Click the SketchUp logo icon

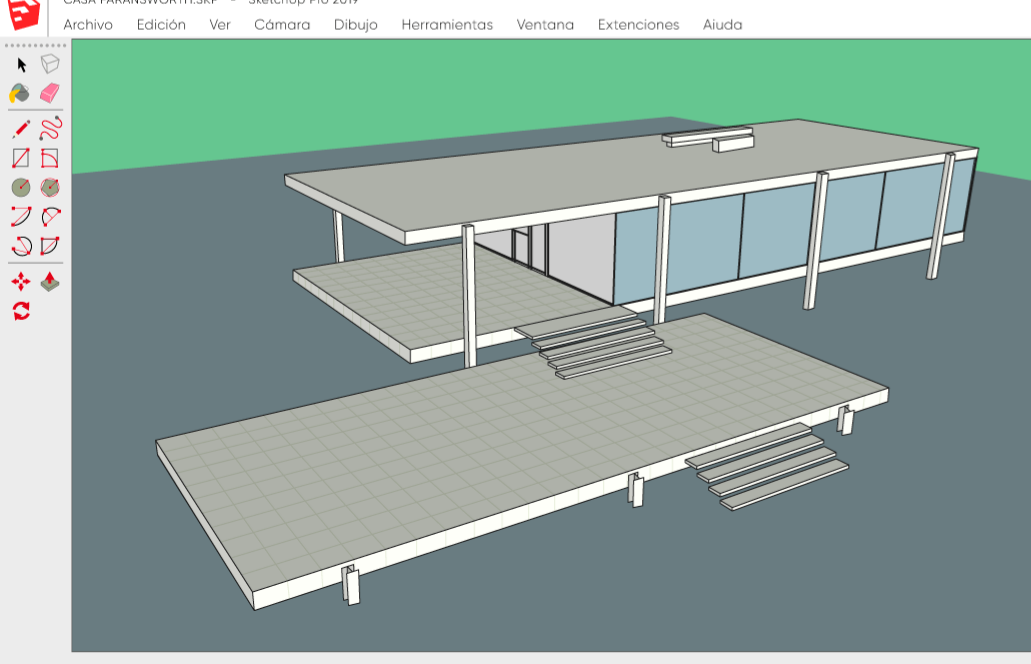click(23, 14)
